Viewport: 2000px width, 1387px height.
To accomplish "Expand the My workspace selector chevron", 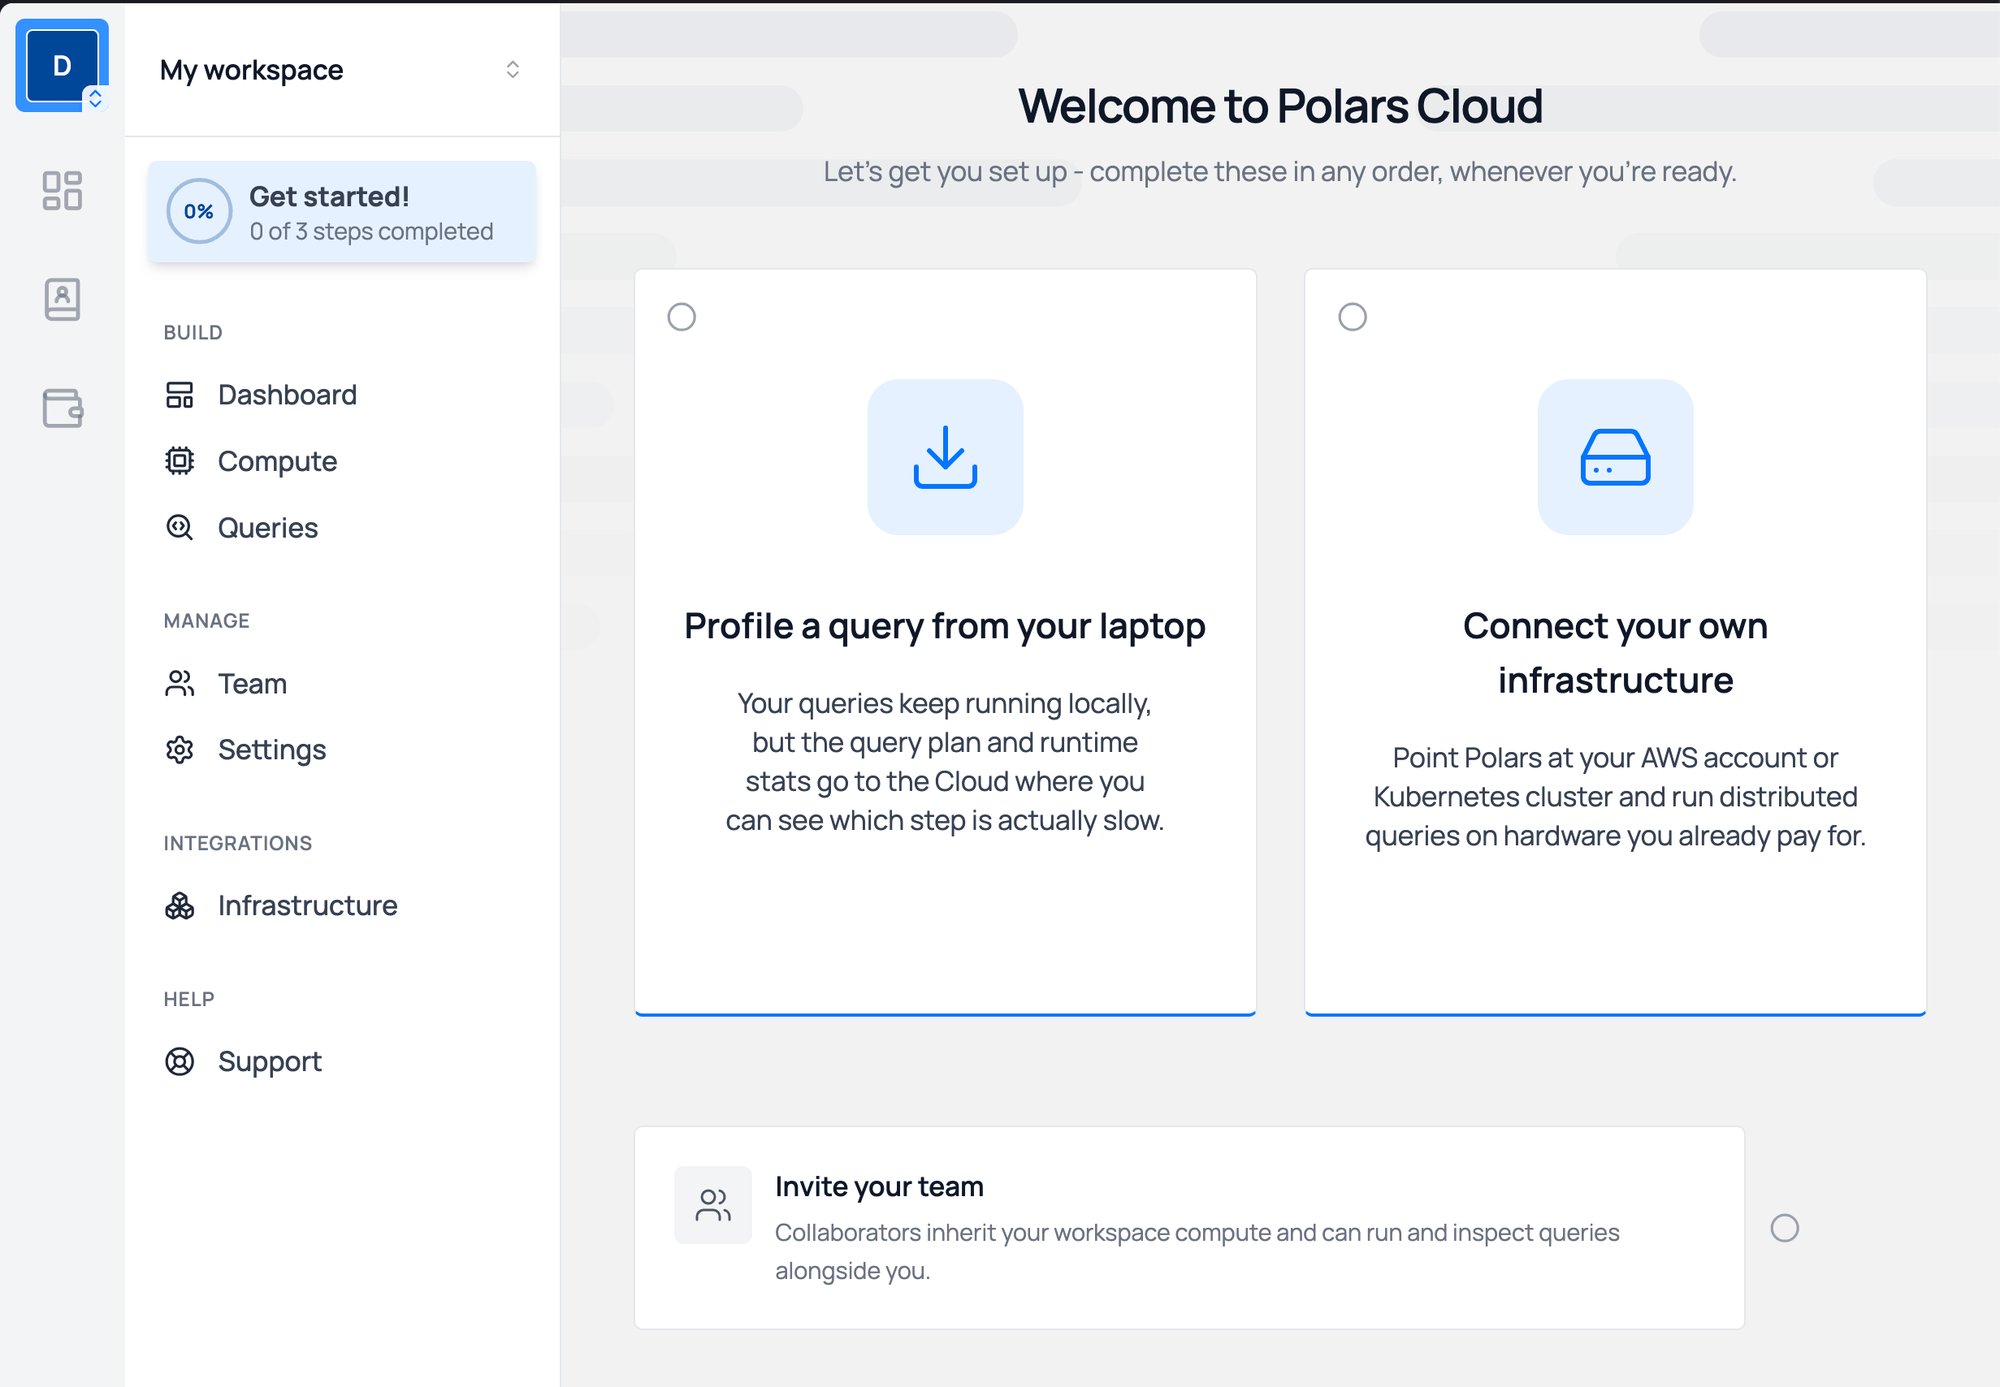I will [513, 69].
